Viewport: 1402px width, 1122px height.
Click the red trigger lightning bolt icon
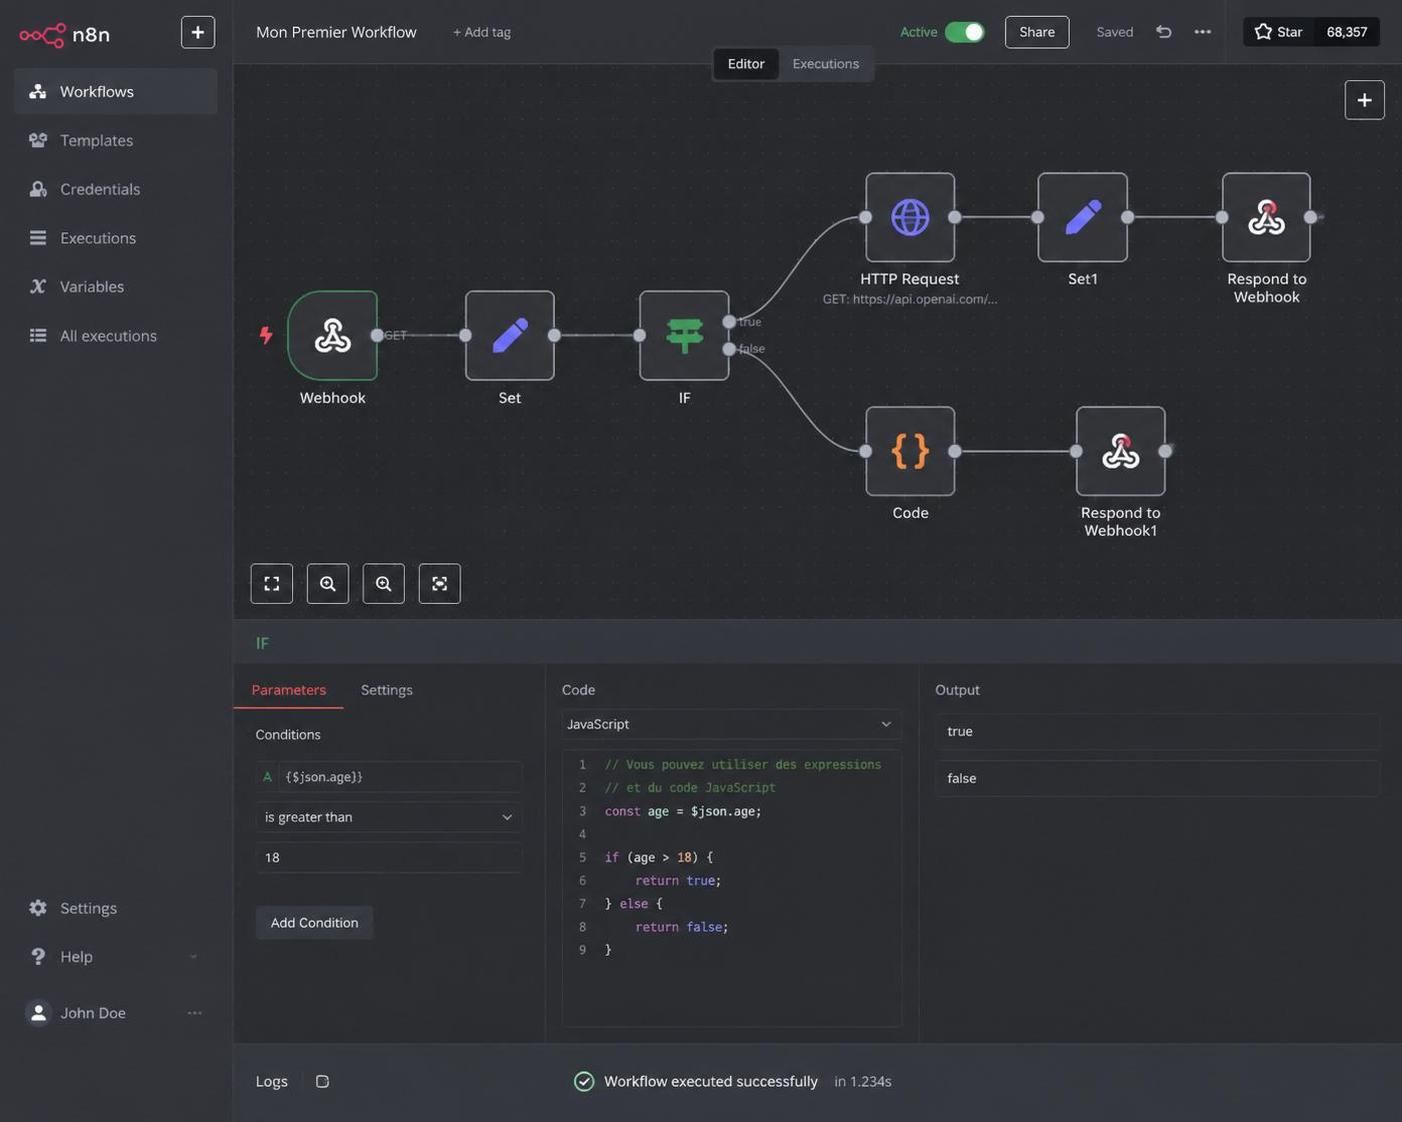[266, 335]
